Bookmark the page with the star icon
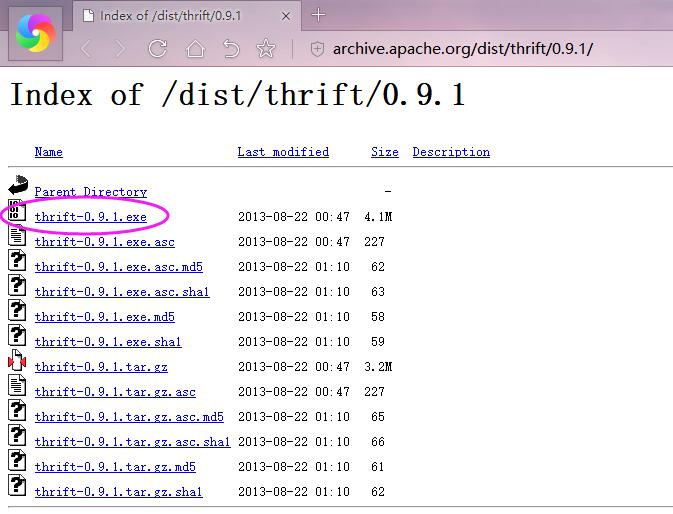The width and height of the screenshot is (673, 514). (266, 48)
